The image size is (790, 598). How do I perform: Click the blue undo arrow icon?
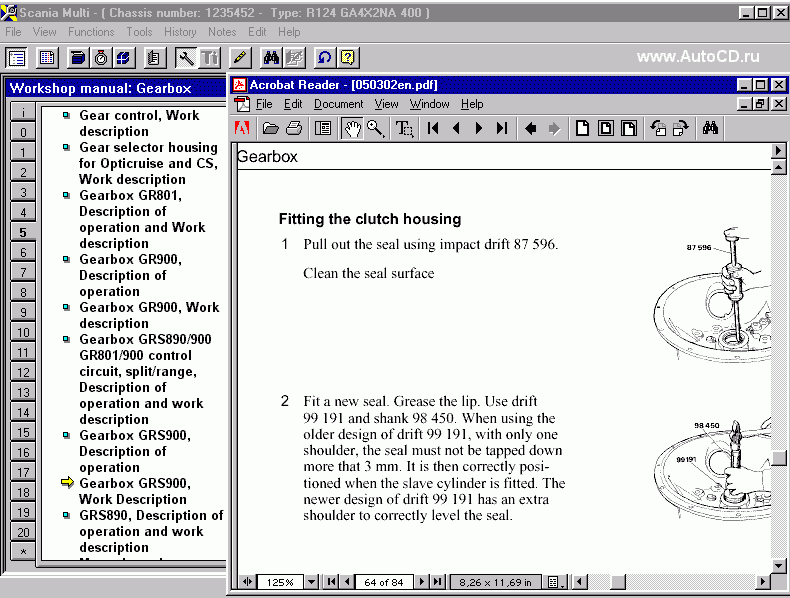click(x=324, y=58)
